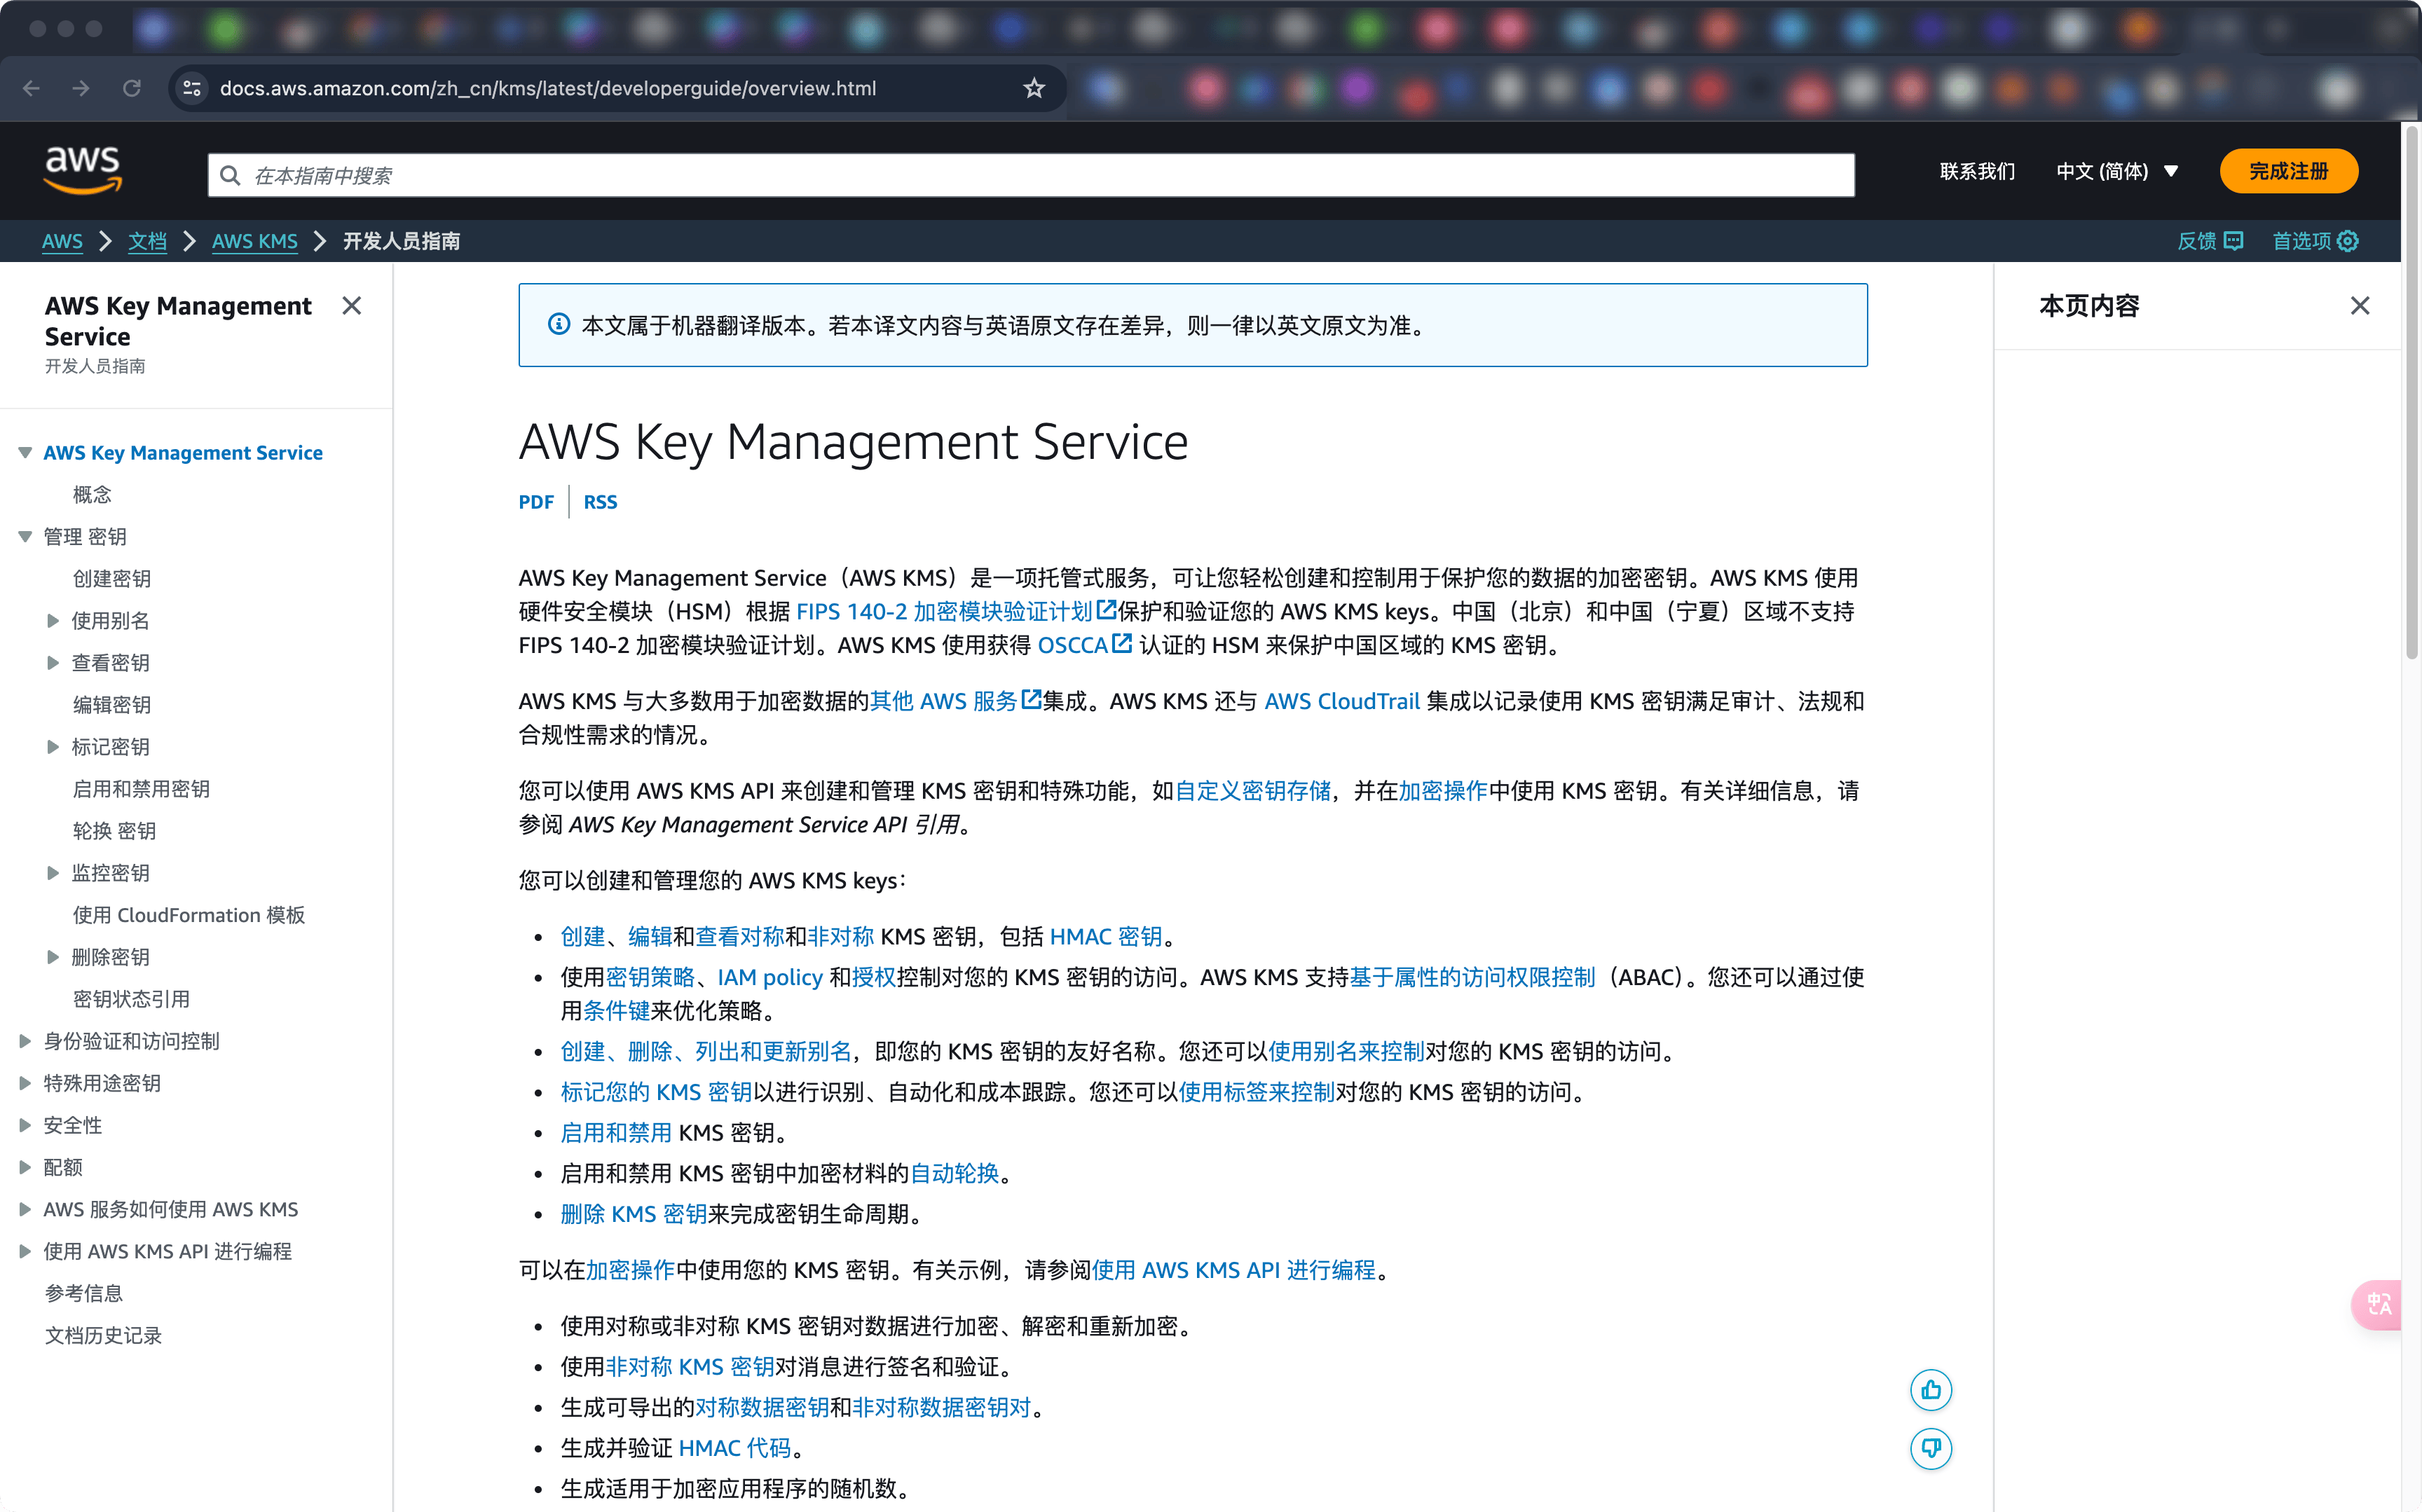Open IAM policy link

[769, 977]
